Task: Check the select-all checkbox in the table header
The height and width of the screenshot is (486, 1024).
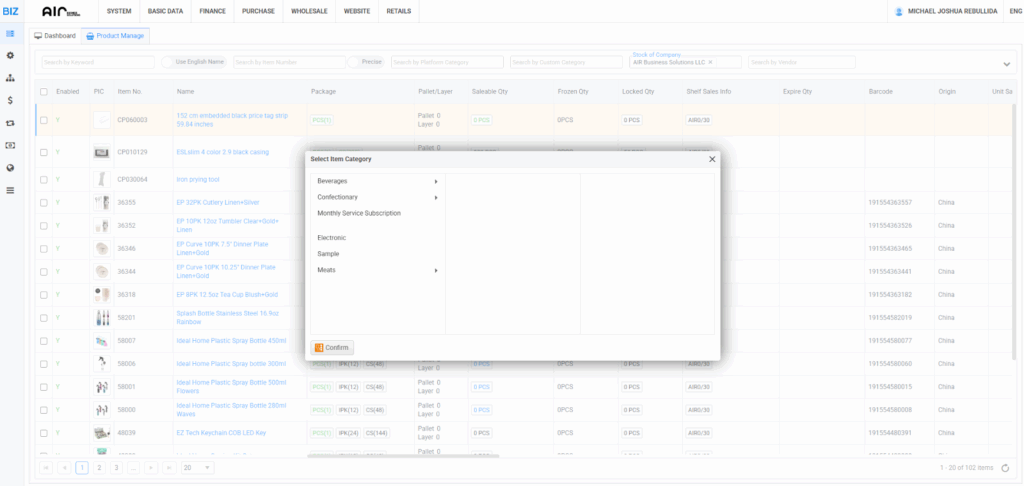Action: [43, 92]
